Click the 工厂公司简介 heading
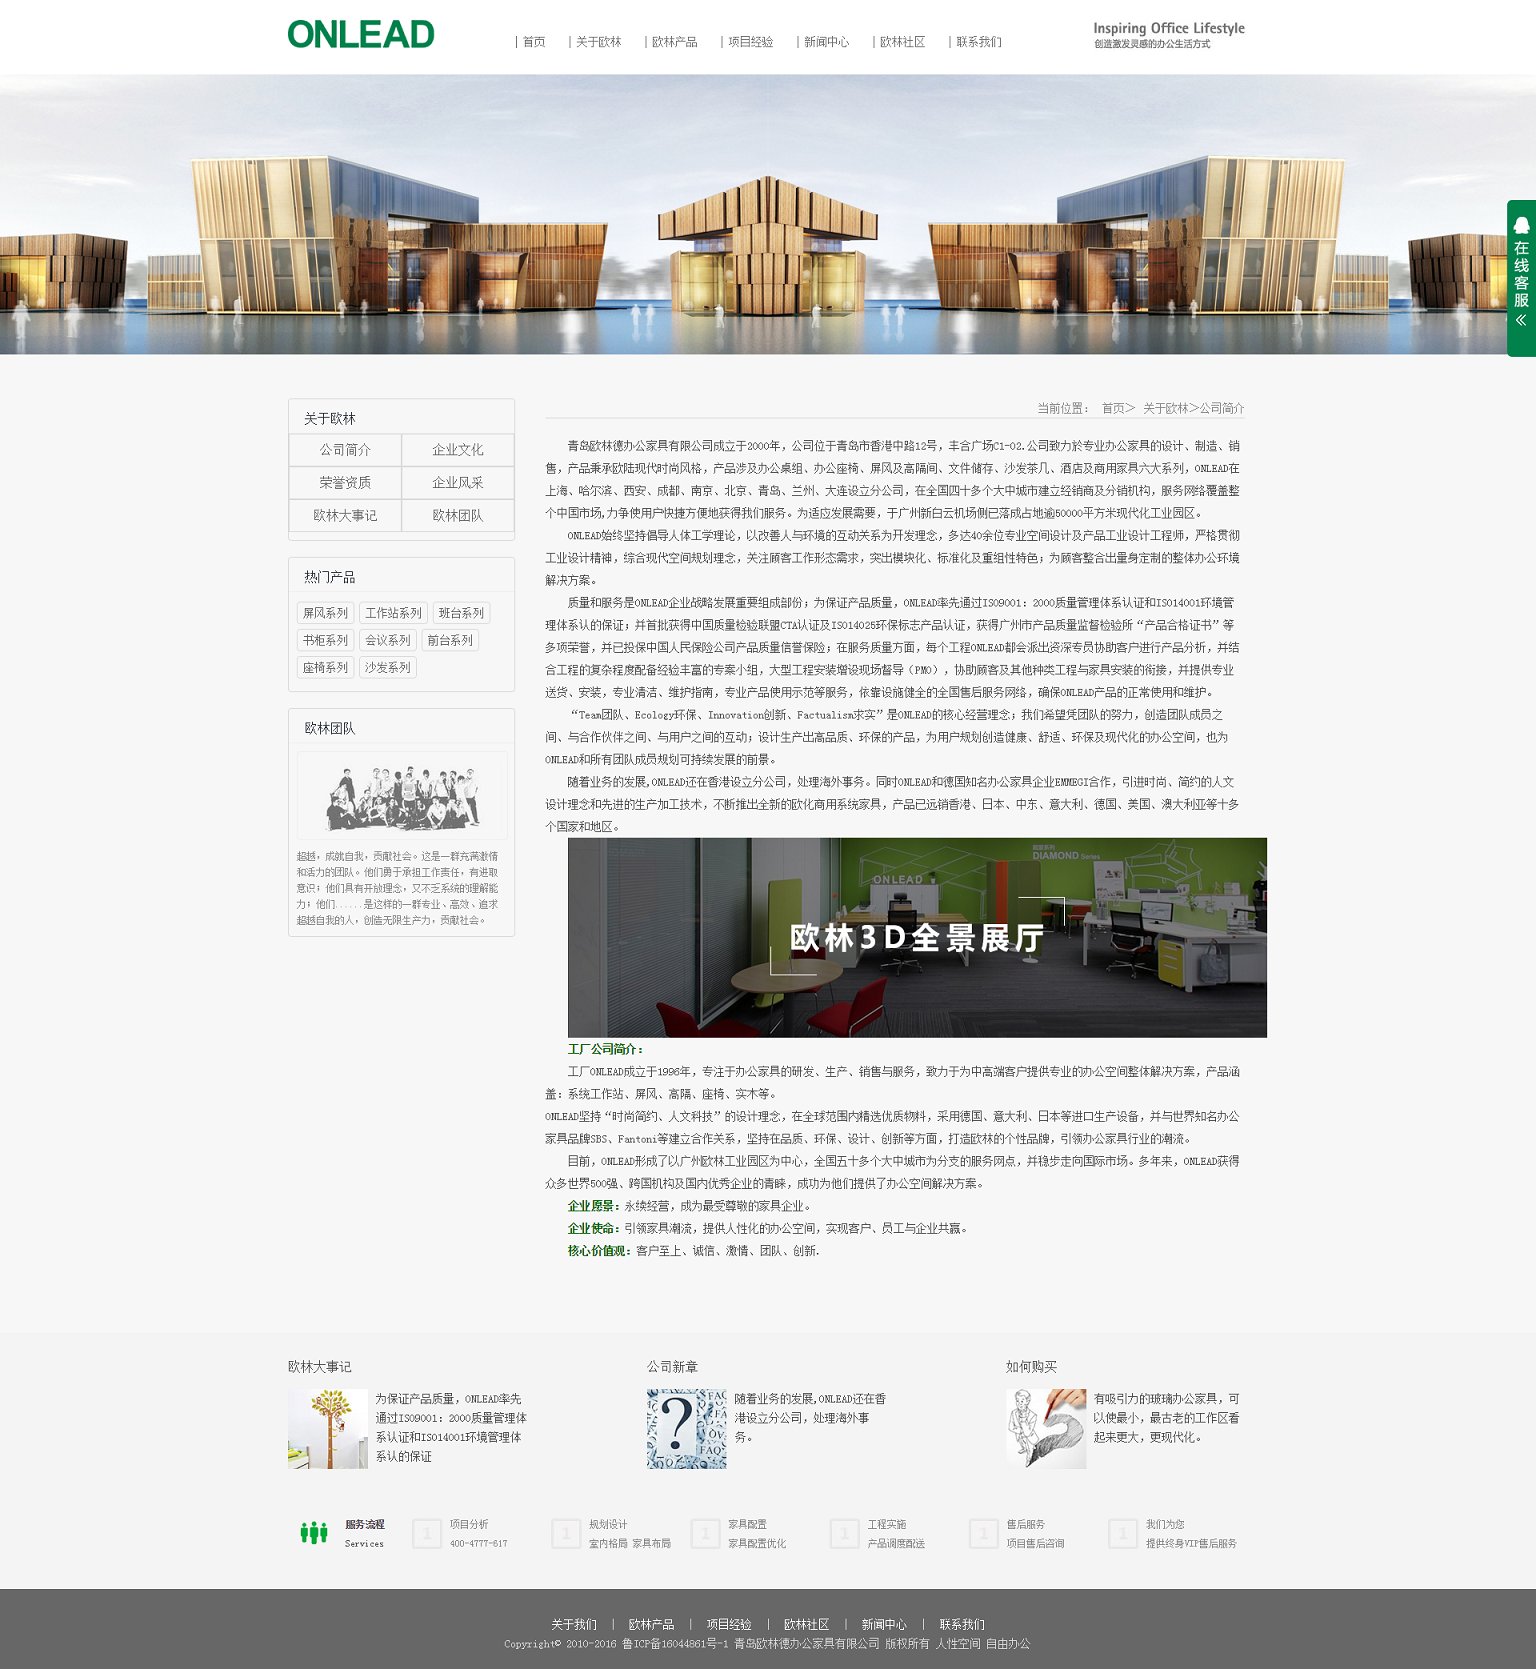This screenshot has height=1669, width=1536. 606,1049
